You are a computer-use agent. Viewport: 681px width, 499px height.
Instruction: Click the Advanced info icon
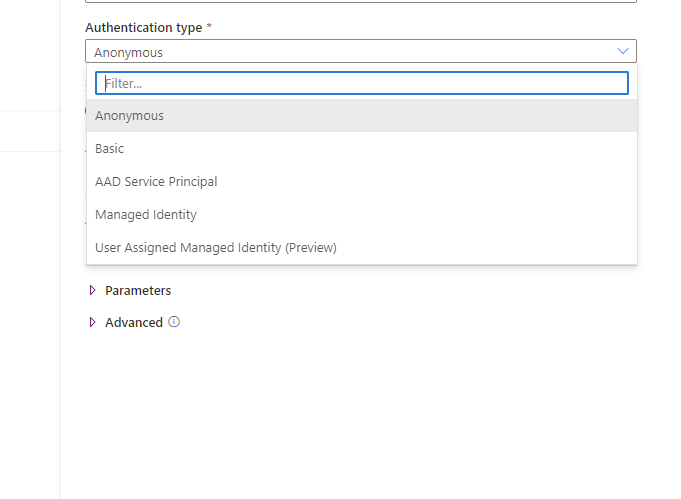[x=174, y=322]
